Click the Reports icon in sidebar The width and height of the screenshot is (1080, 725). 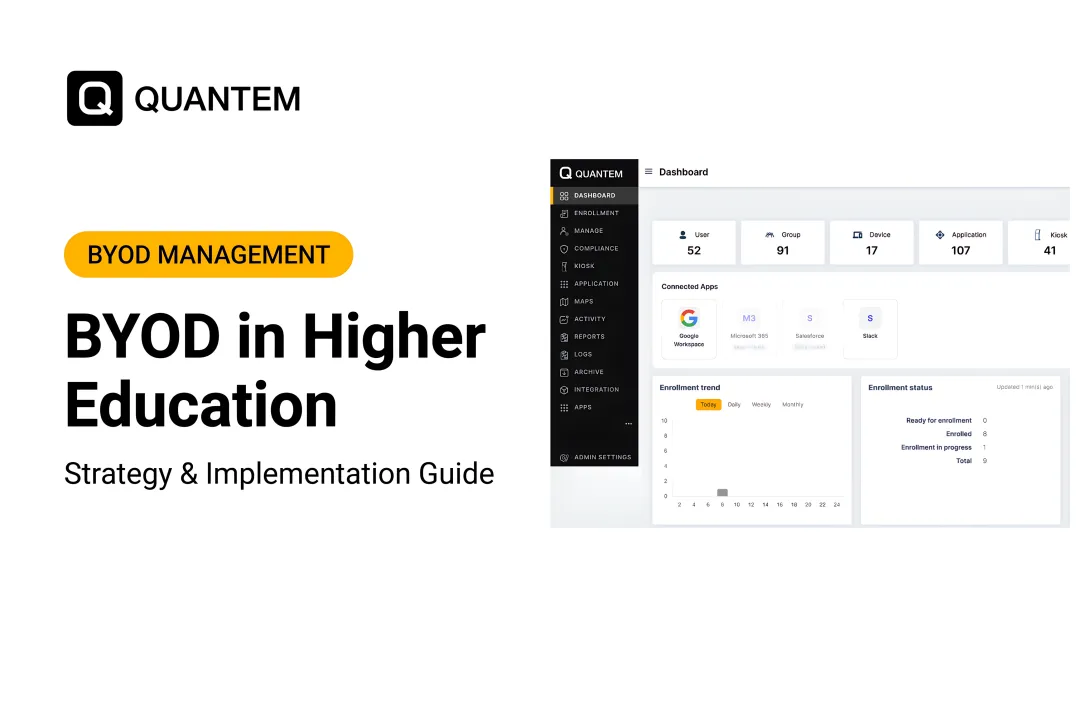click(564, 337)
